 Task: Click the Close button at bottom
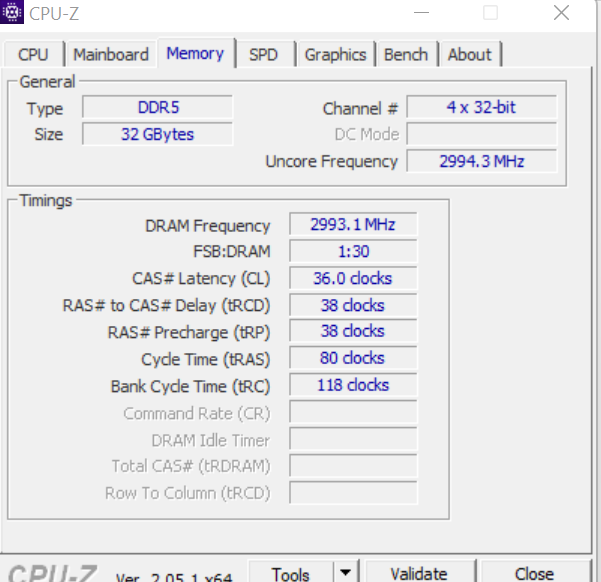click(534, 573)
